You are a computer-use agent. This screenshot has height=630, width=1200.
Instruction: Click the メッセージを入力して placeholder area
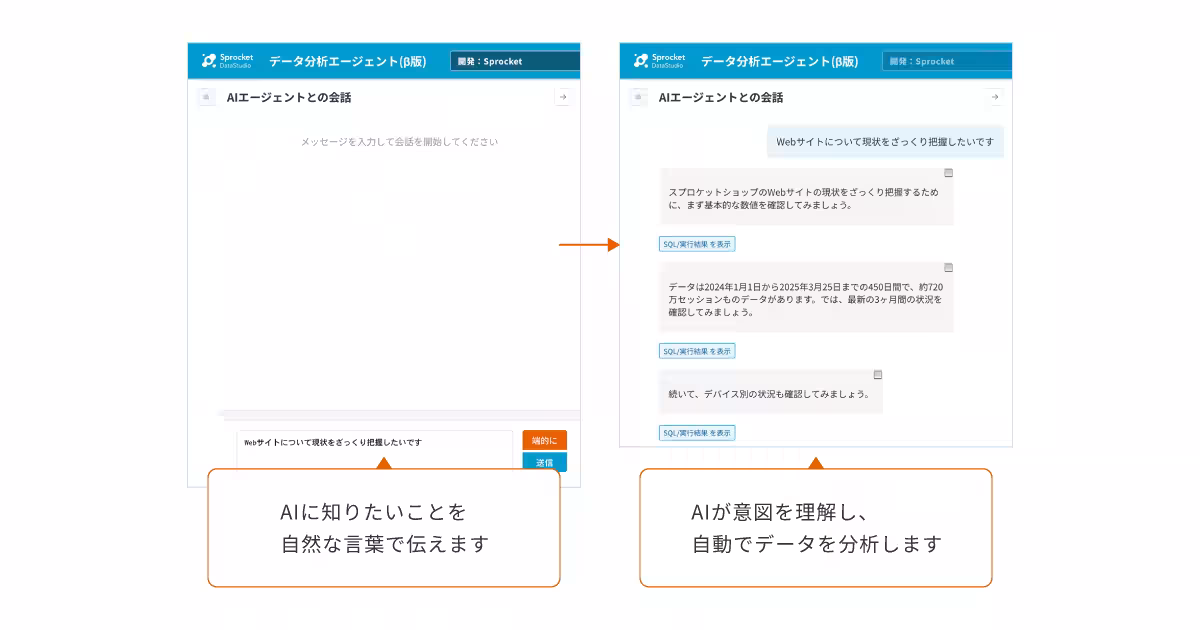[x=384, y=142]
